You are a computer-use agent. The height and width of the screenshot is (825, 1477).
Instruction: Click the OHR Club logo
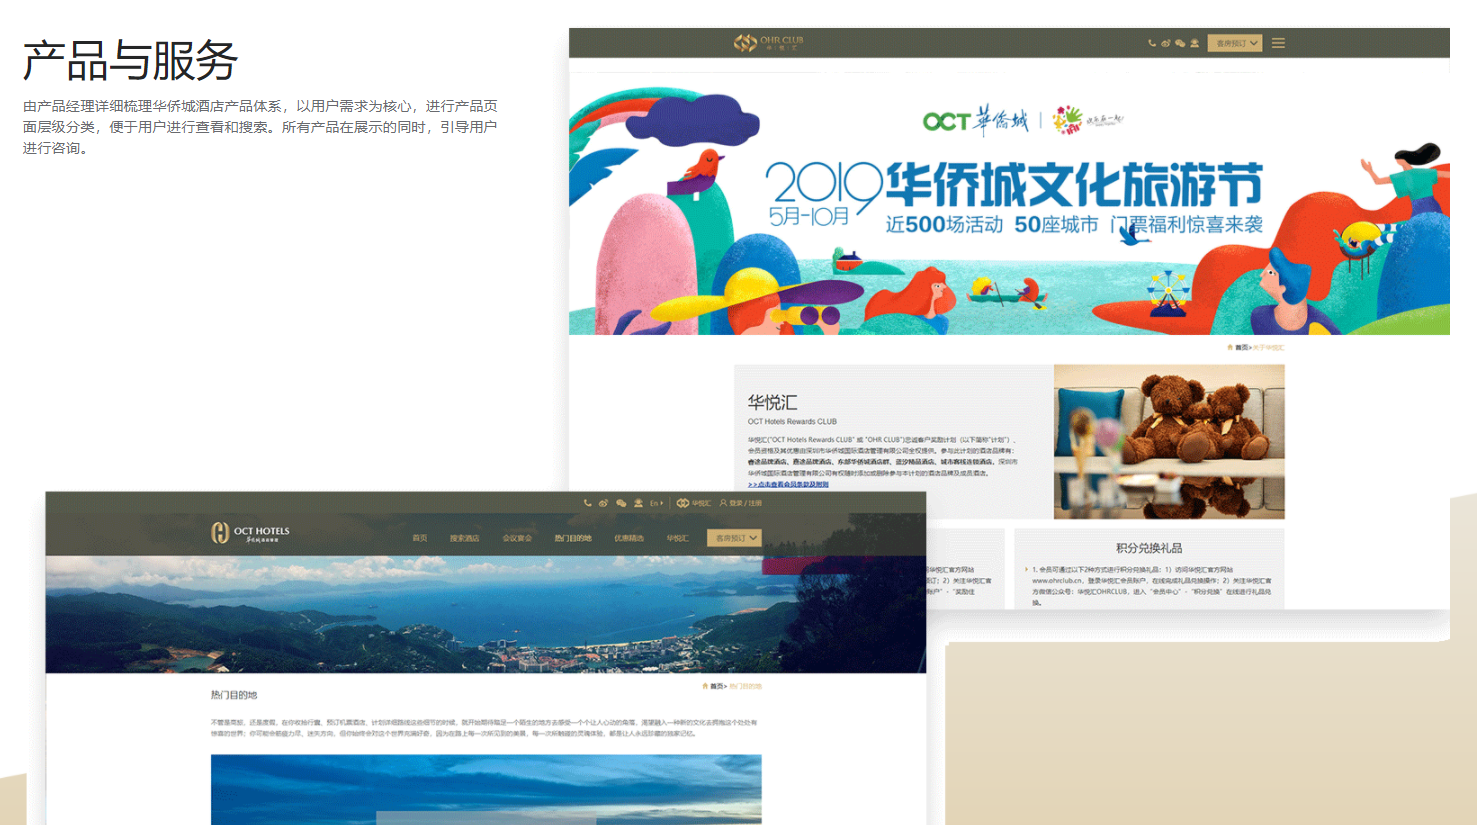coord(768,43)
